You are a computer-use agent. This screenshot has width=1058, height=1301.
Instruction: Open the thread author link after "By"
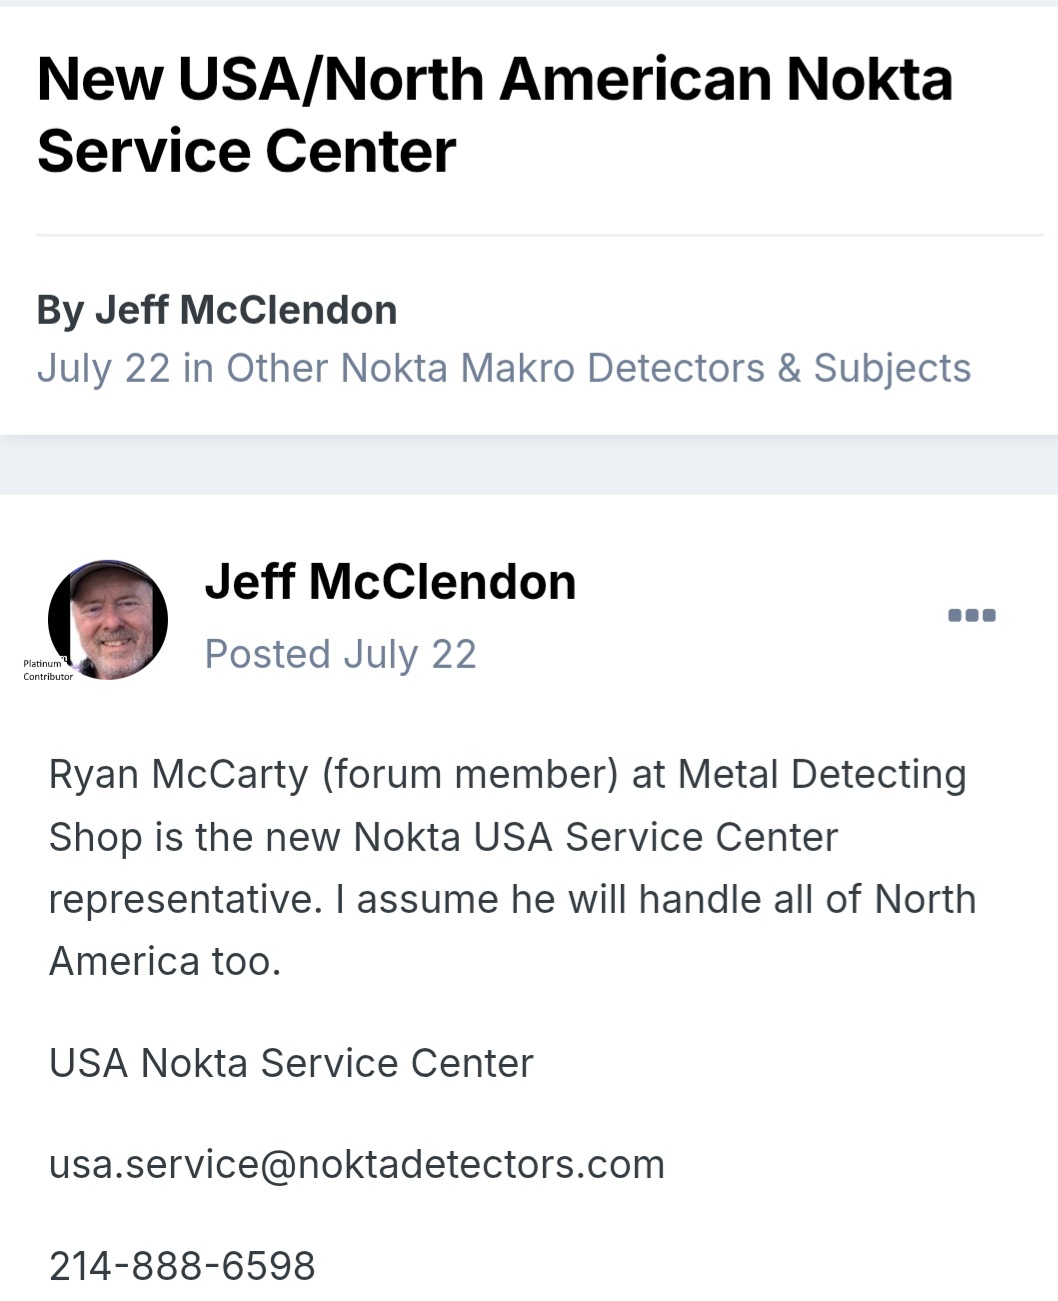pos(246,310)
